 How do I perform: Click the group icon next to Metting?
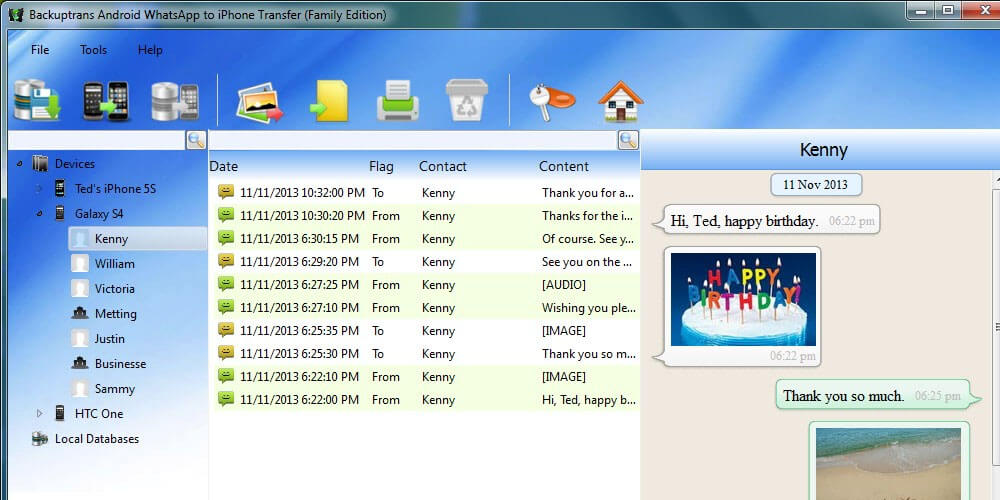(x=80, y=313)
